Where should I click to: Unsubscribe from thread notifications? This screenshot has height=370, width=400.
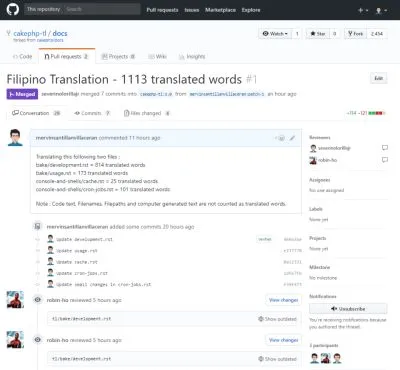[348, 309]
